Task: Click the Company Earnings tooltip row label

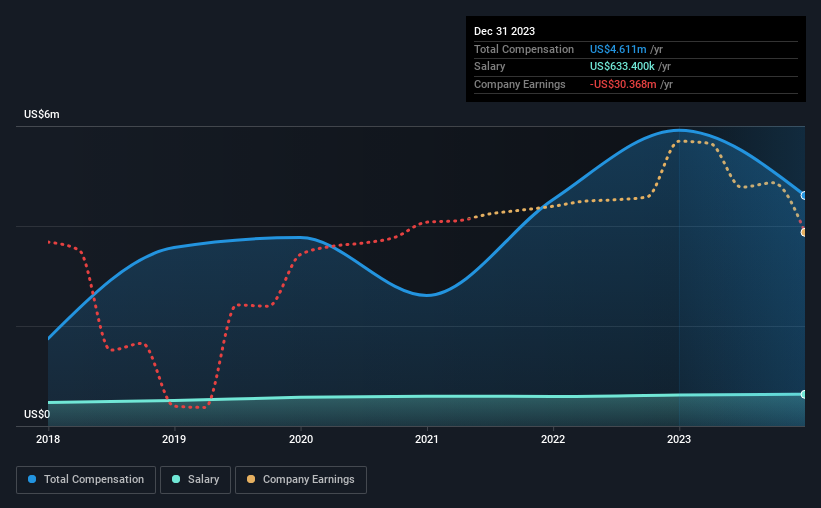Action: coord(519,84)
